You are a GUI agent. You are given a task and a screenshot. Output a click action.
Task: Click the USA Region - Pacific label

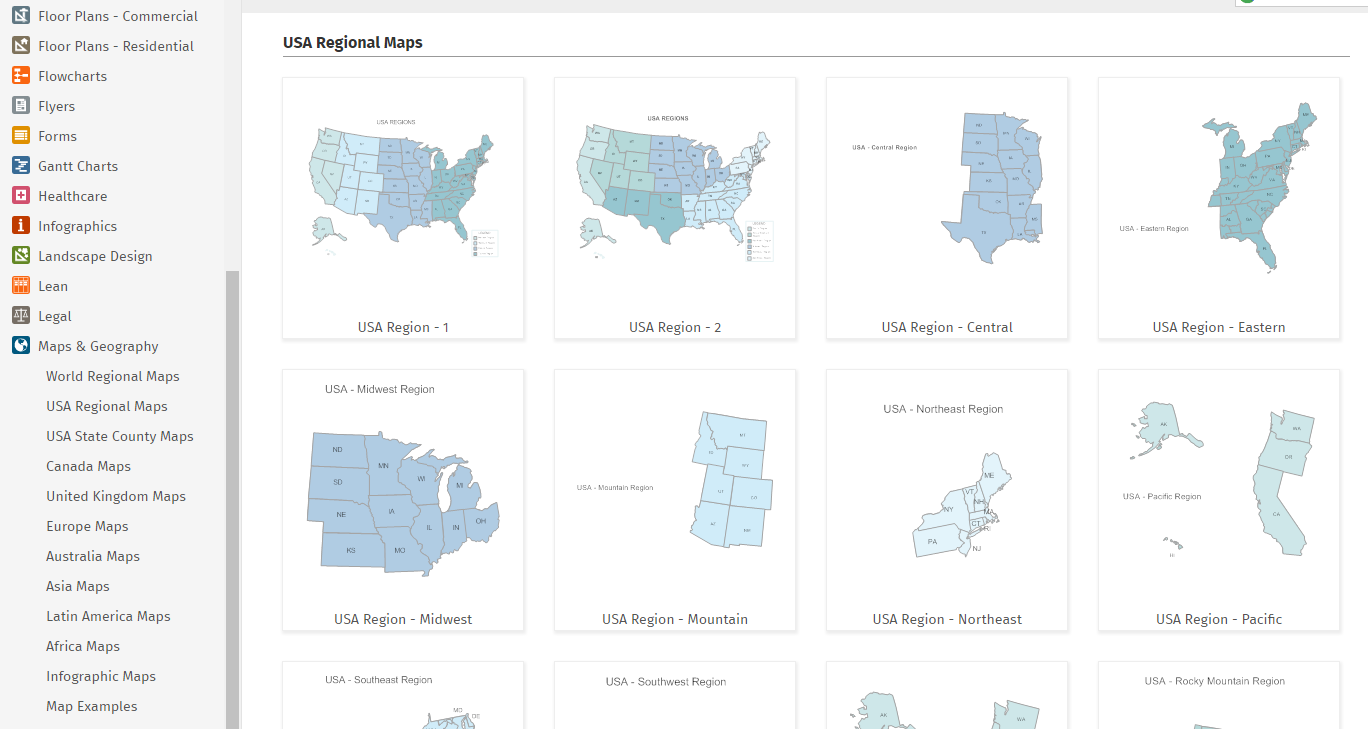(1218, 619)
